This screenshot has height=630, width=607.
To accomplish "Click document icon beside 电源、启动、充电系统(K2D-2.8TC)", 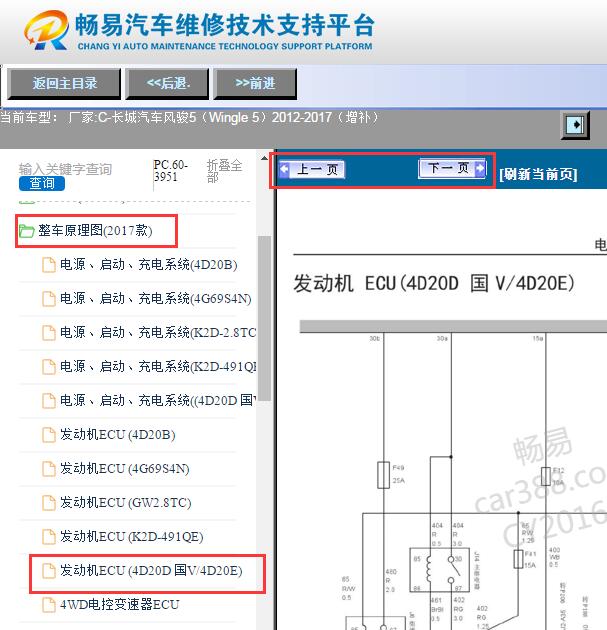I will (x=49, y=333).
